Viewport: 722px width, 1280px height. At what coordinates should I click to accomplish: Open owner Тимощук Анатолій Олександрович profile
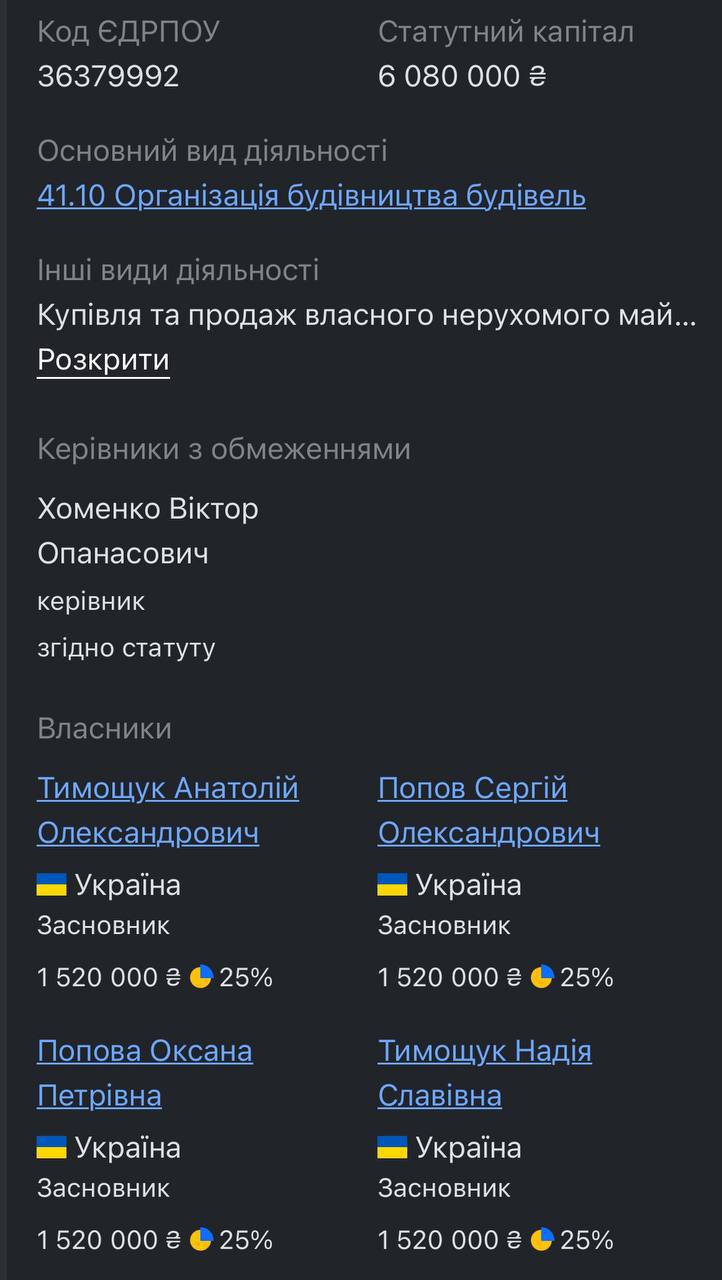(167, 810)
